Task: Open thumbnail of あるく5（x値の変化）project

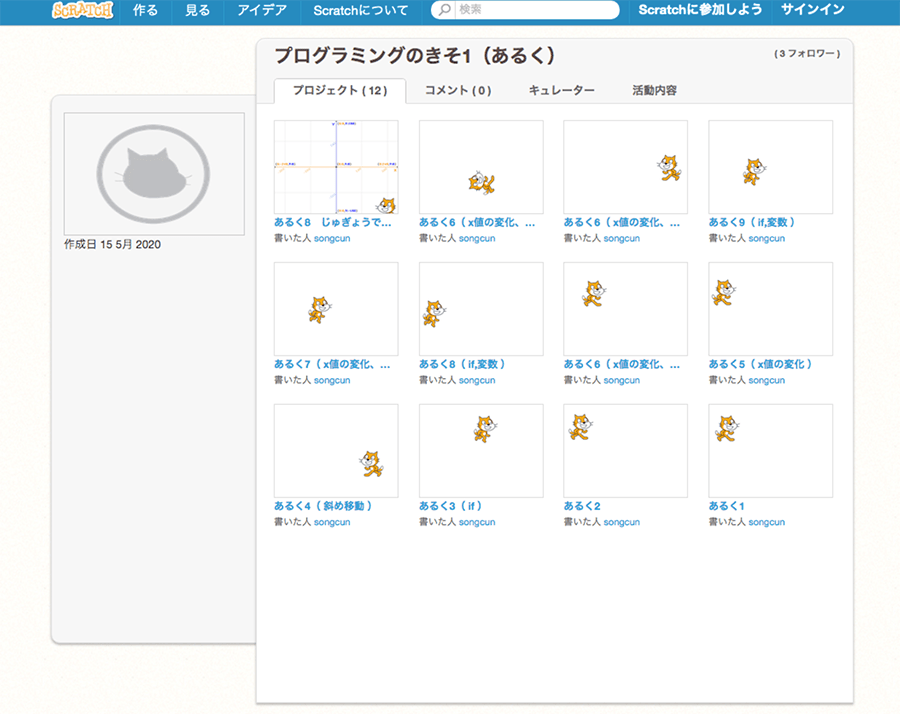Action: tap(770, 309)
